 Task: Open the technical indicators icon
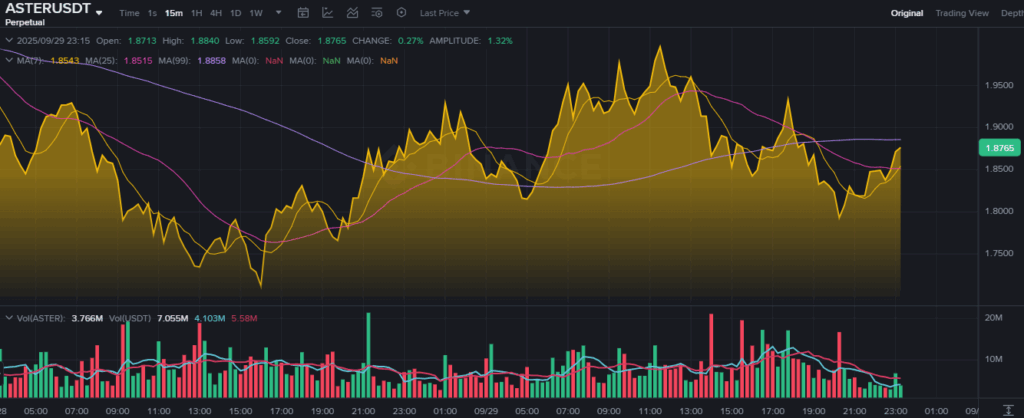pyautogui.click(x=352, y=13)
